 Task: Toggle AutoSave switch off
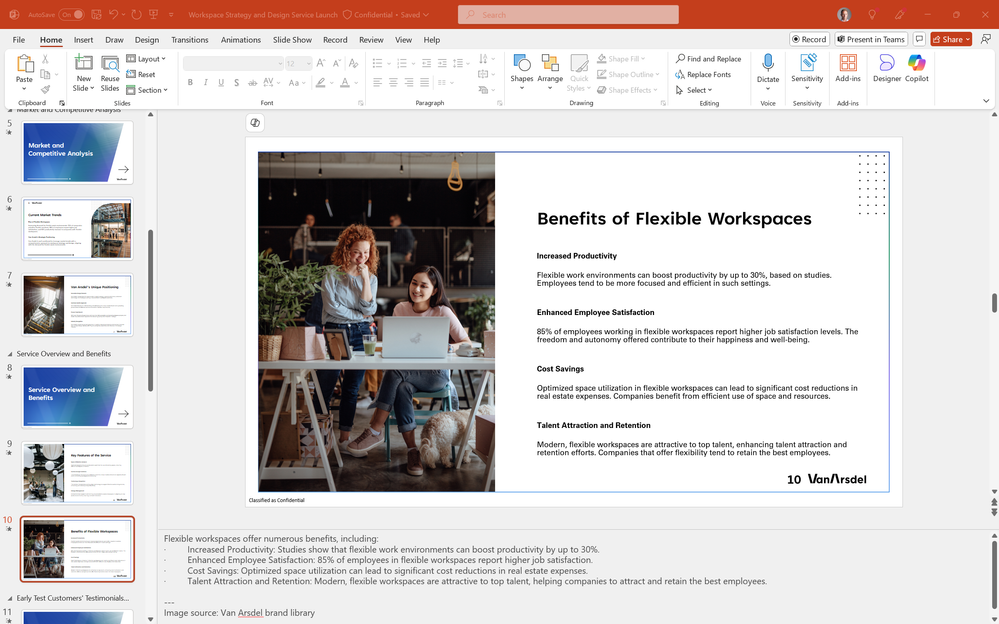pyautogui.click(x=71, y=14)
